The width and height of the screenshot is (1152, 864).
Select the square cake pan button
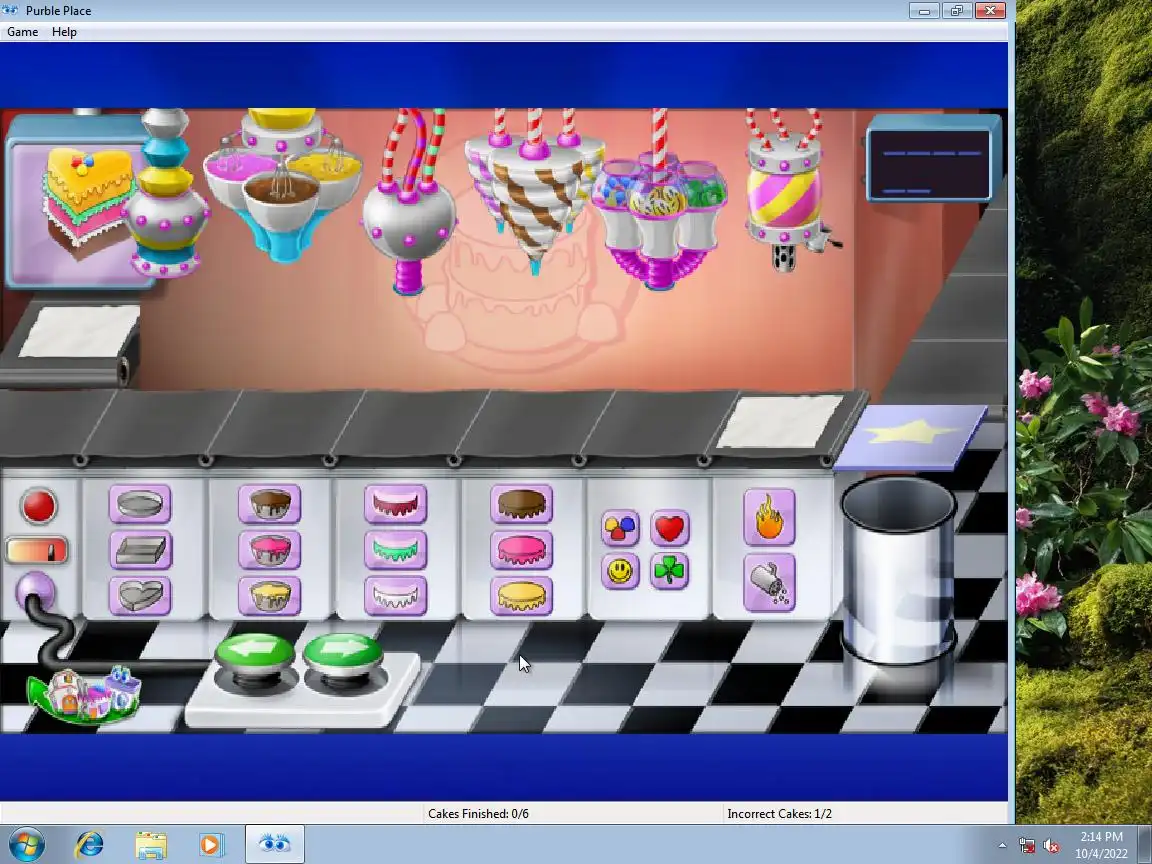tap(140, 550)
